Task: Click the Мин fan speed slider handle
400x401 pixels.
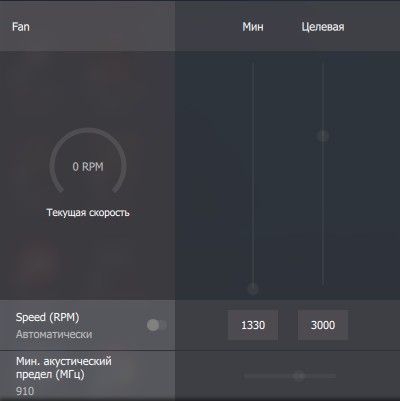Action: tap(253, 289)
